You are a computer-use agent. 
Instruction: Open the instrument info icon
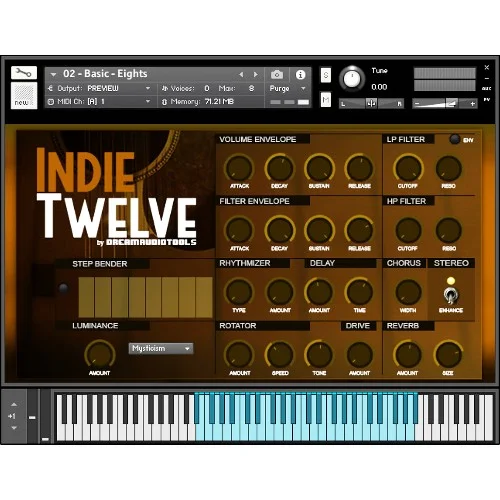tap(300, 75)
